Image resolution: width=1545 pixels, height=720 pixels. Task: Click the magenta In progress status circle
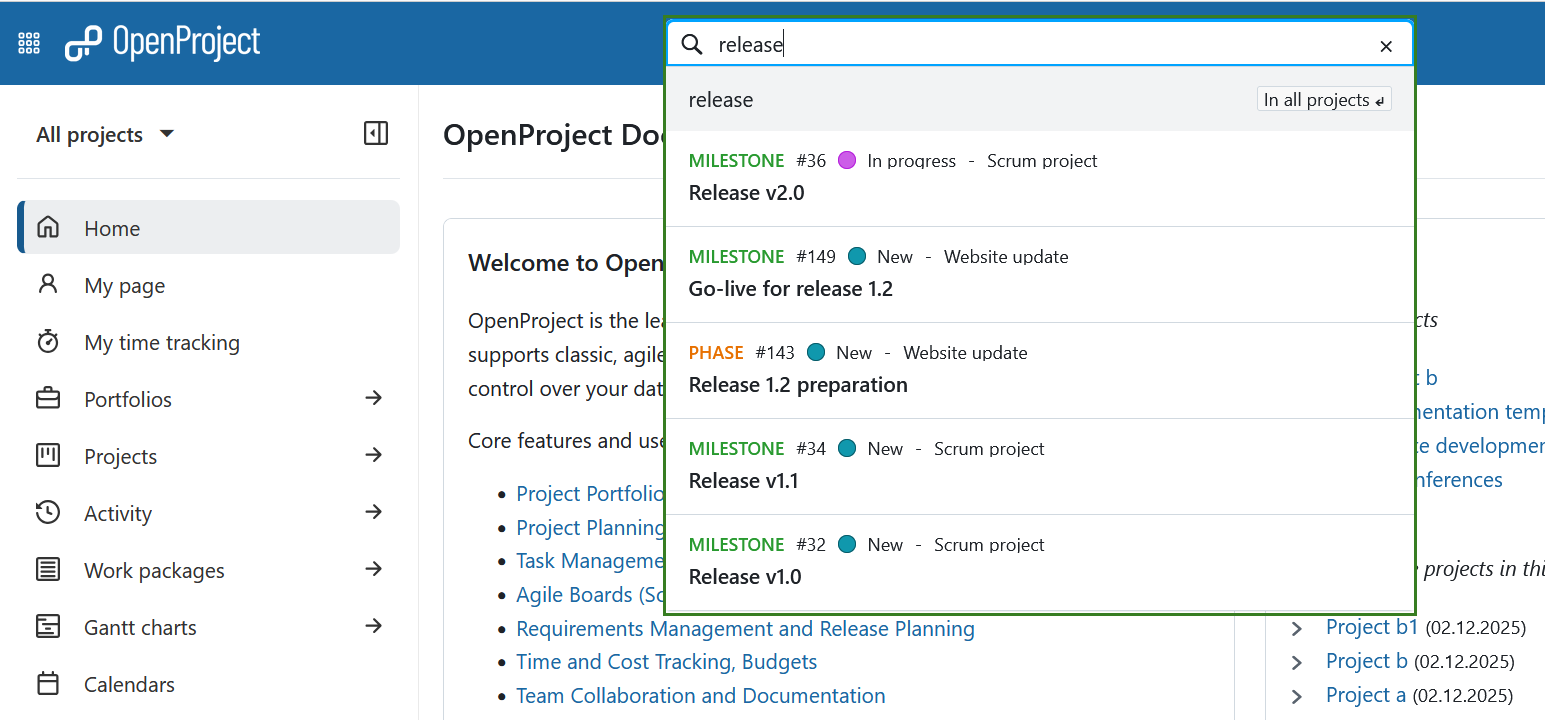click(847, 160)
